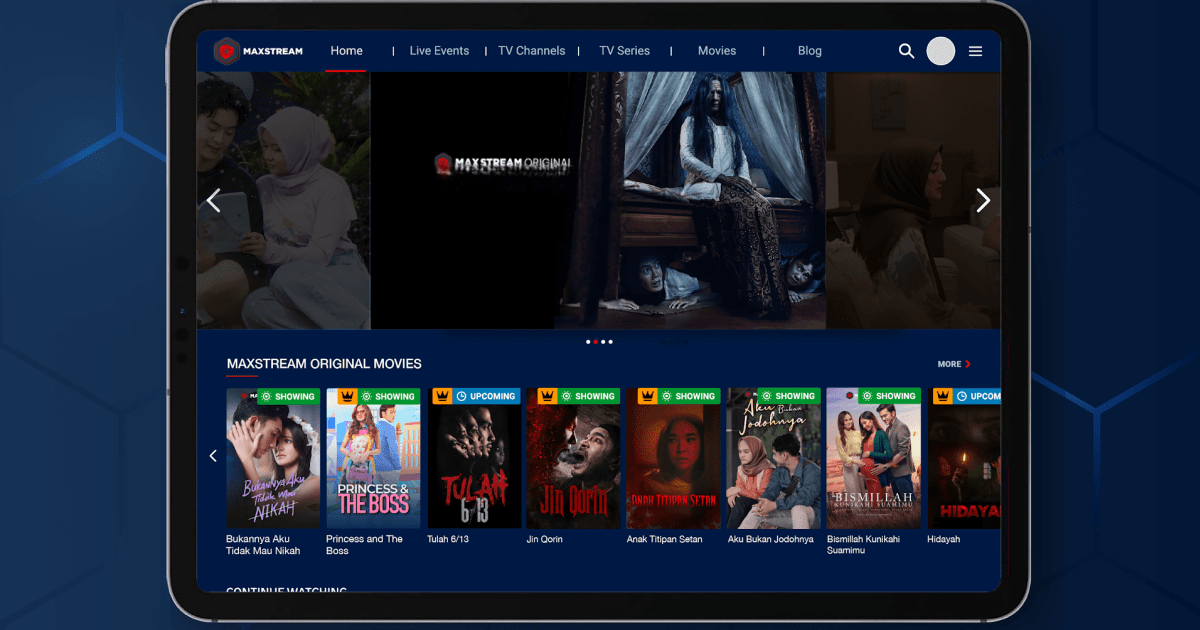Switch to the TV Series tab
Viewport: 1200px width, 630px height.
point(624,50)
